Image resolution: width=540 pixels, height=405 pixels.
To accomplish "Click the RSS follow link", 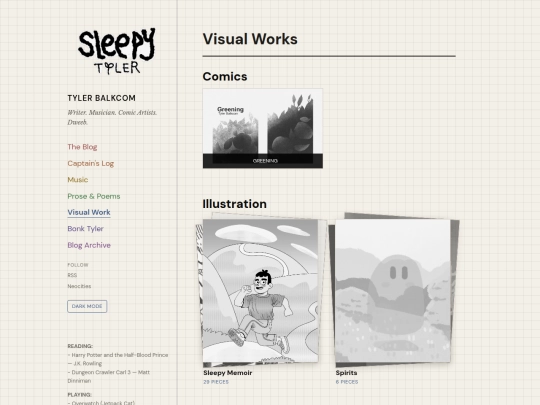I will pyautogui.click(x=72, y=275).
